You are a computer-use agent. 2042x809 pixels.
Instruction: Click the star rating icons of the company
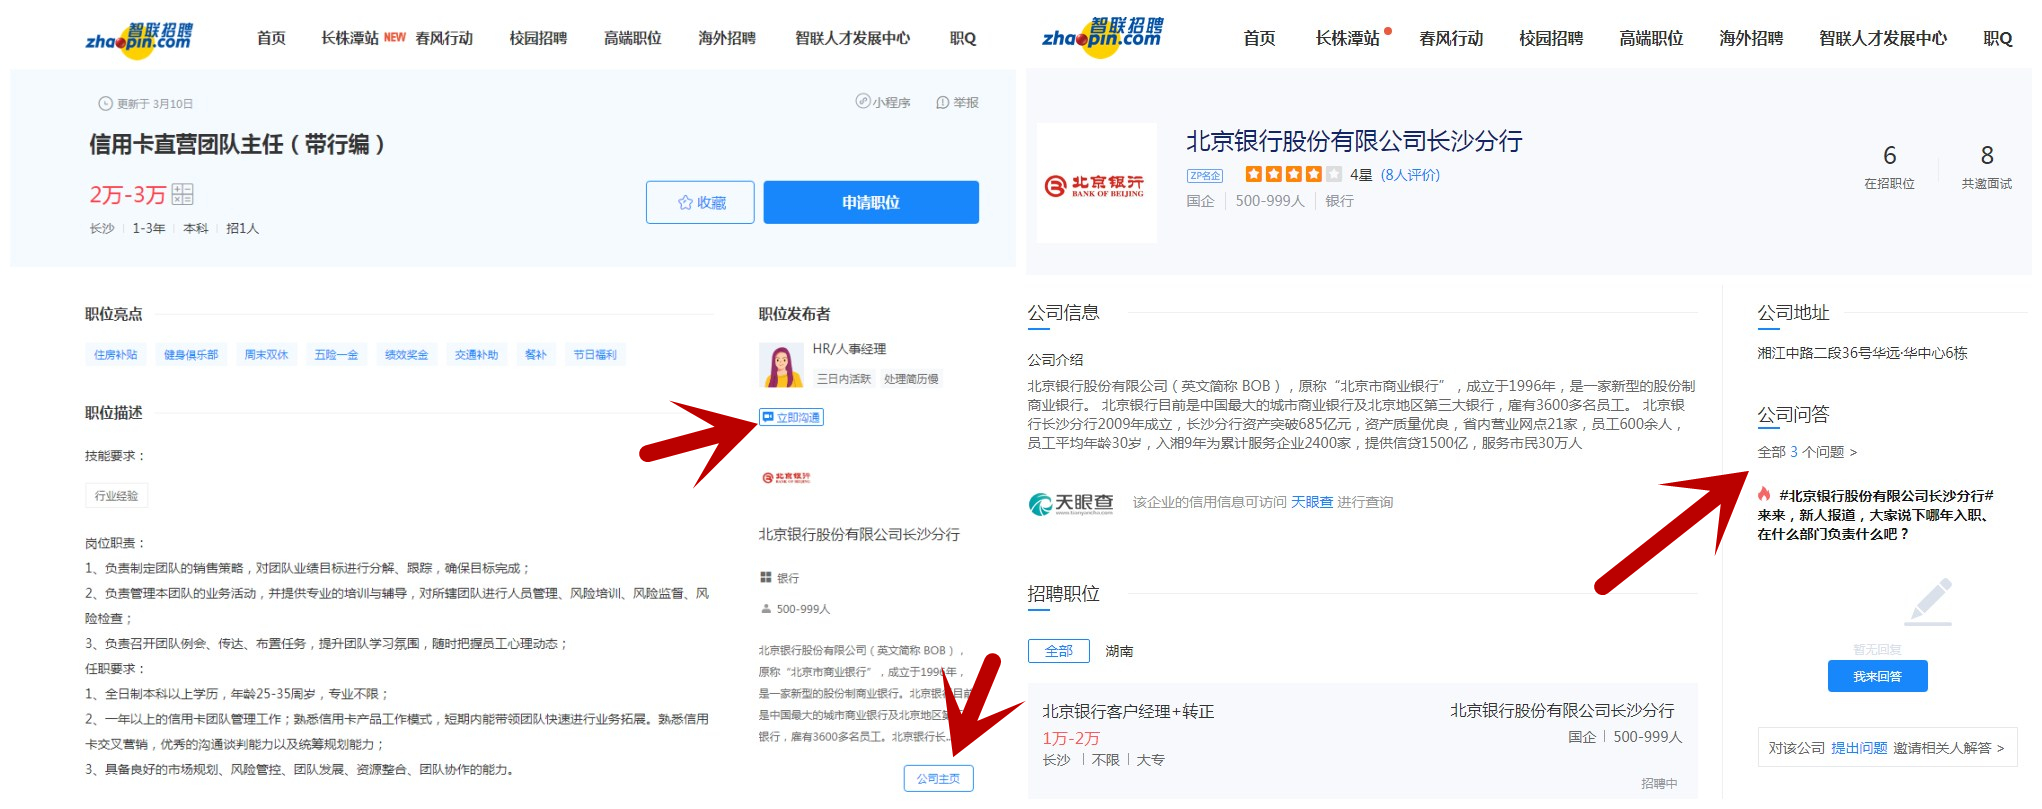tap(1293, 174)
